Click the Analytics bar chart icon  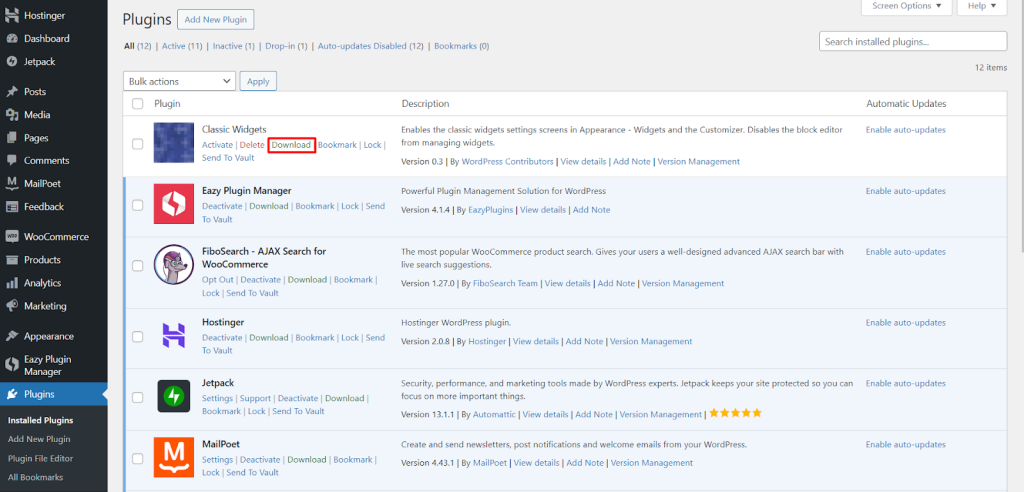[12, 283]
